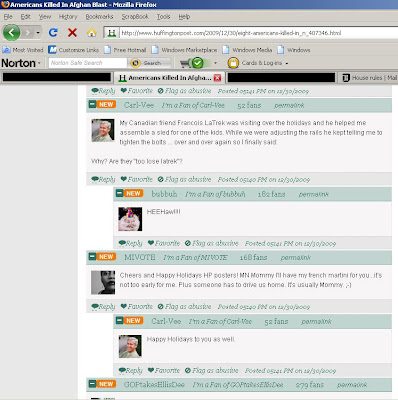The width and height of the screenshot is (398, 400).
Task: Open permalink for MIVOTE's comment
Action: (x=296, y=257)
